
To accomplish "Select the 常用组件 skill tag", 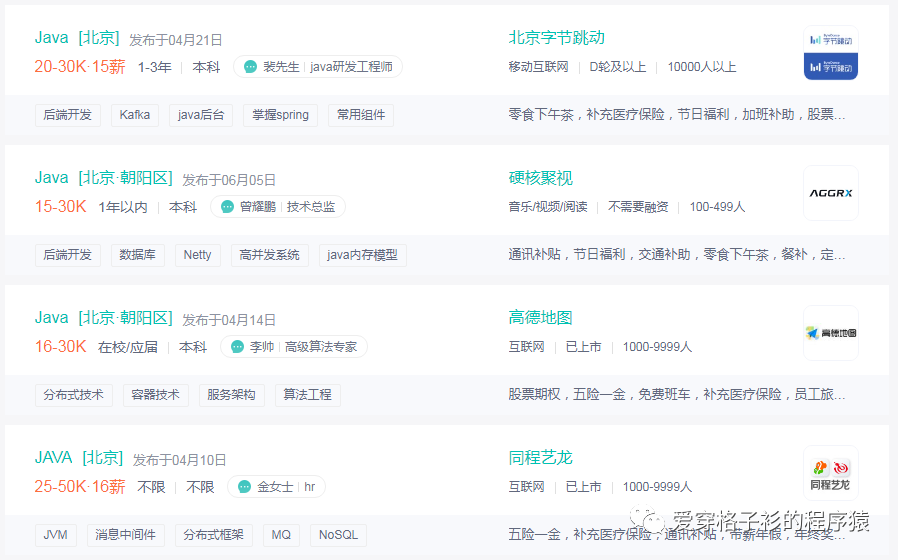I will click(361, 115).
